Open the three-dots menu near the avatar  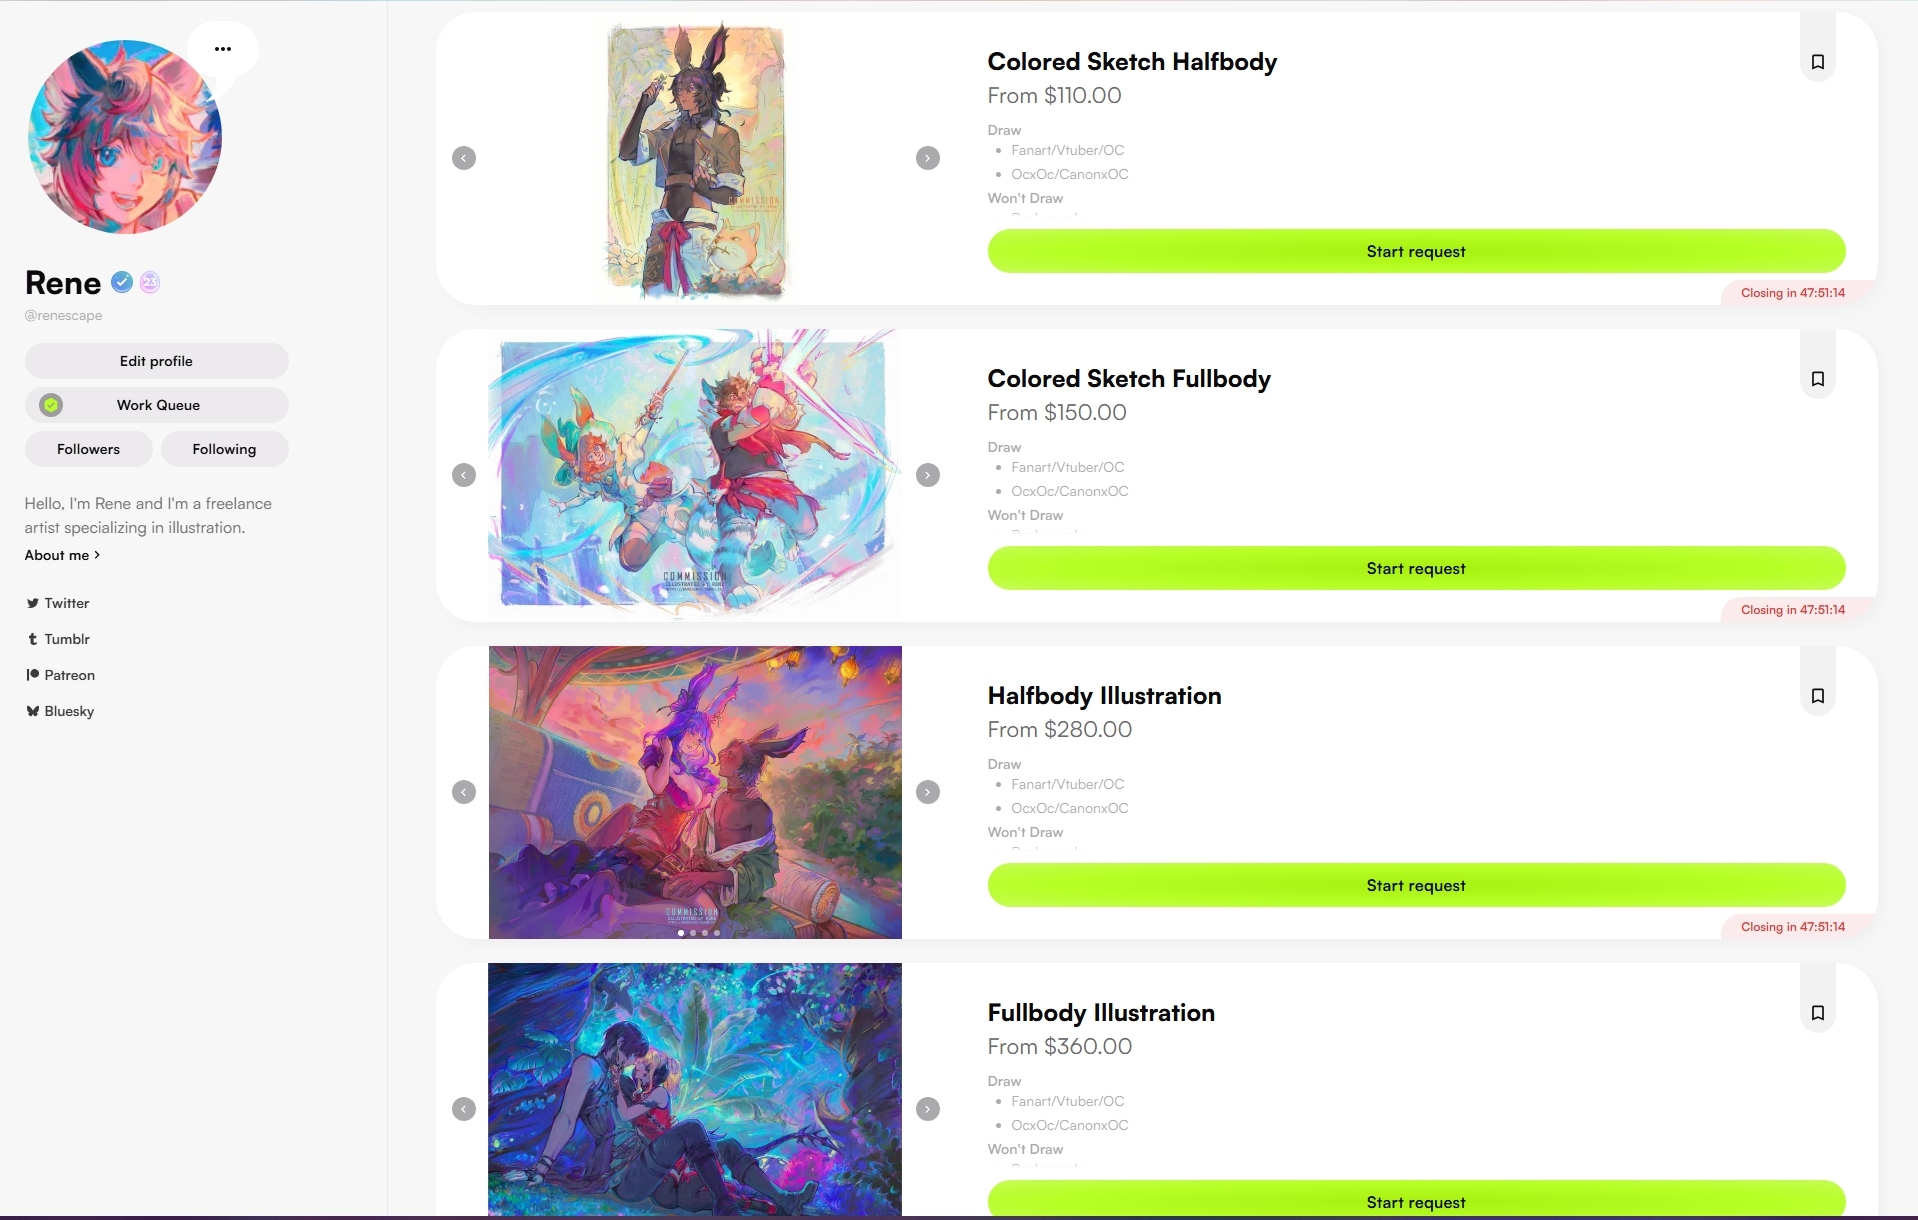(x=223, y=49)
